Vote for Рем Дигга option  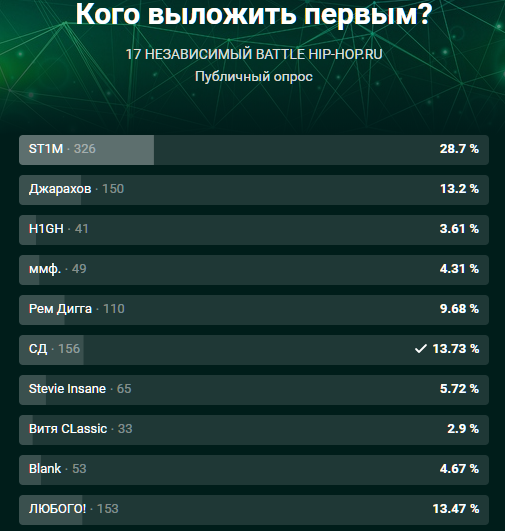pos(254,310)
